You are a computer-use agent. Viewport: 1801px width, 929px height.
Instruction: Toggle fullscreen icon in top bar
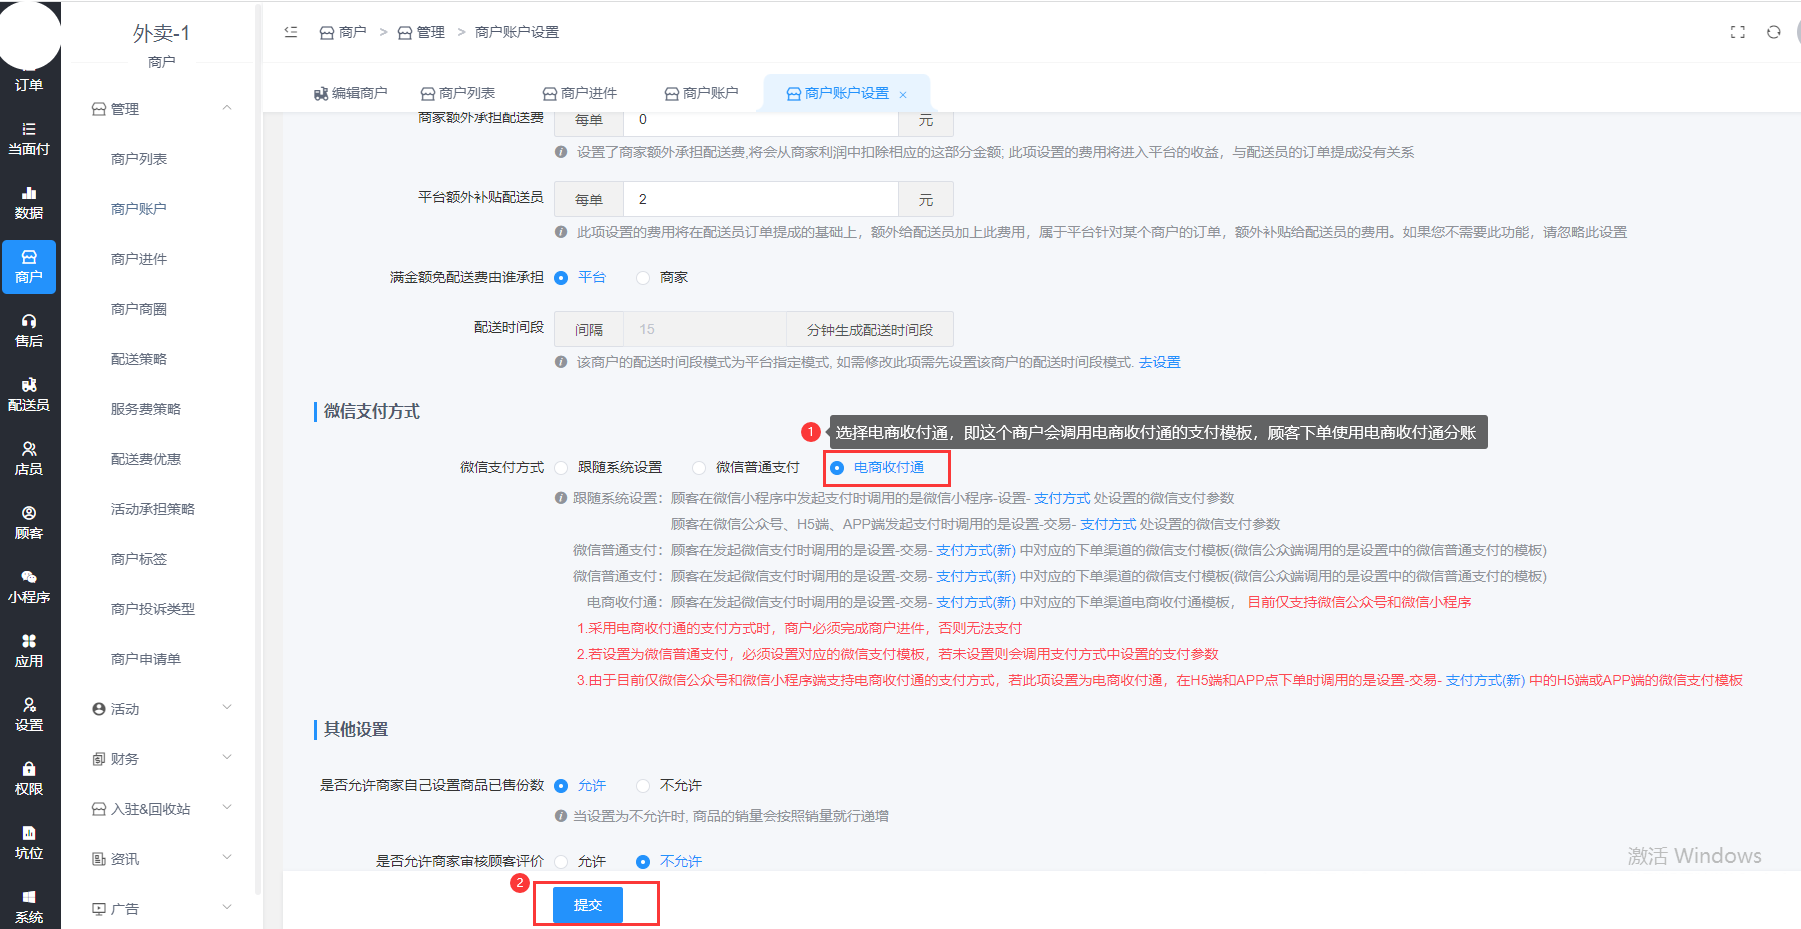tap(1738, 32)
